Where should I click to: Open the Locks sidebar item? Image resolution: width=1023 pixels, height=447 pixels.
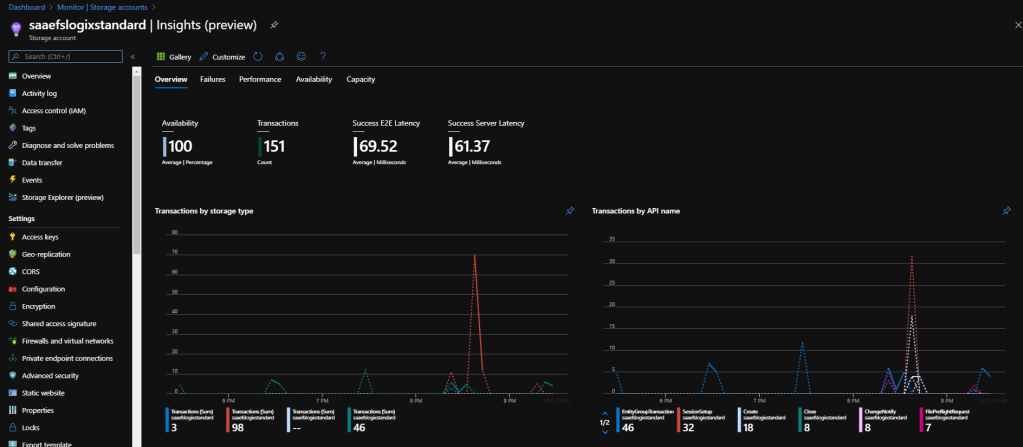pos(31,427)
